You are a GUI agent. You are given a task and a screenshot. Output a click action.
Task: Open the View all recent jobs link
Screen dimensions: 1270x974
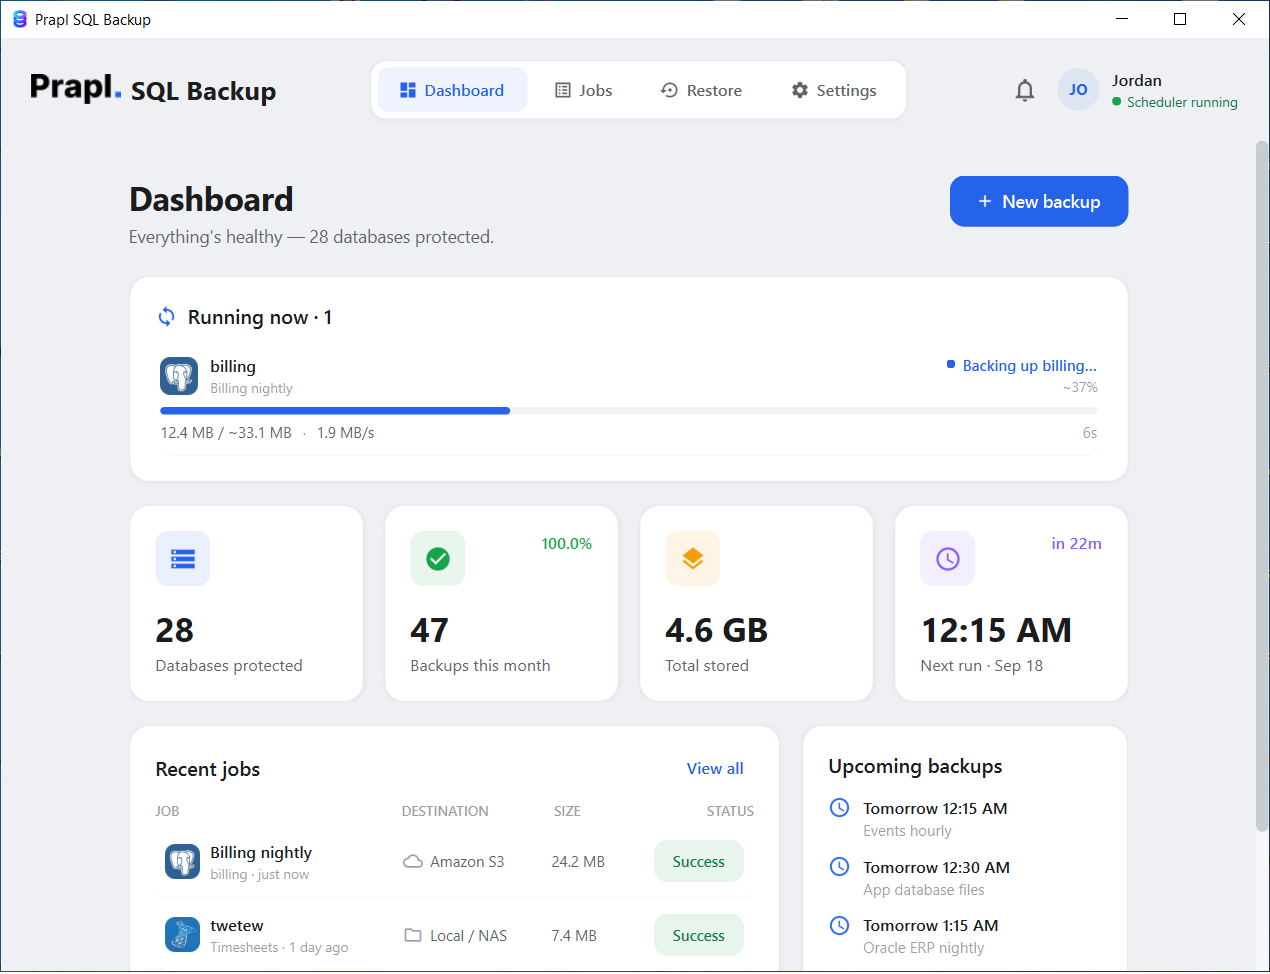[x=715, y=768]
